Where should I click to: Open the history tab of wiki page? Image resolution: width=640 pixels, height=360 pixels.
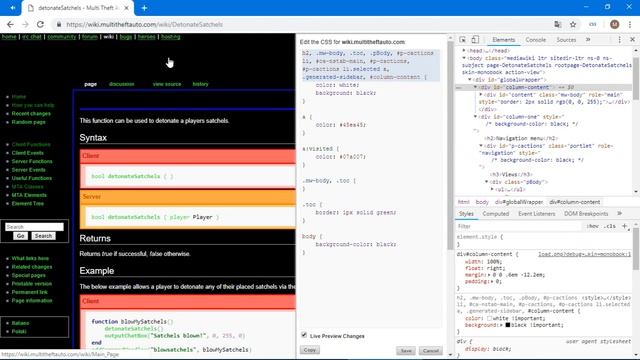200,84
